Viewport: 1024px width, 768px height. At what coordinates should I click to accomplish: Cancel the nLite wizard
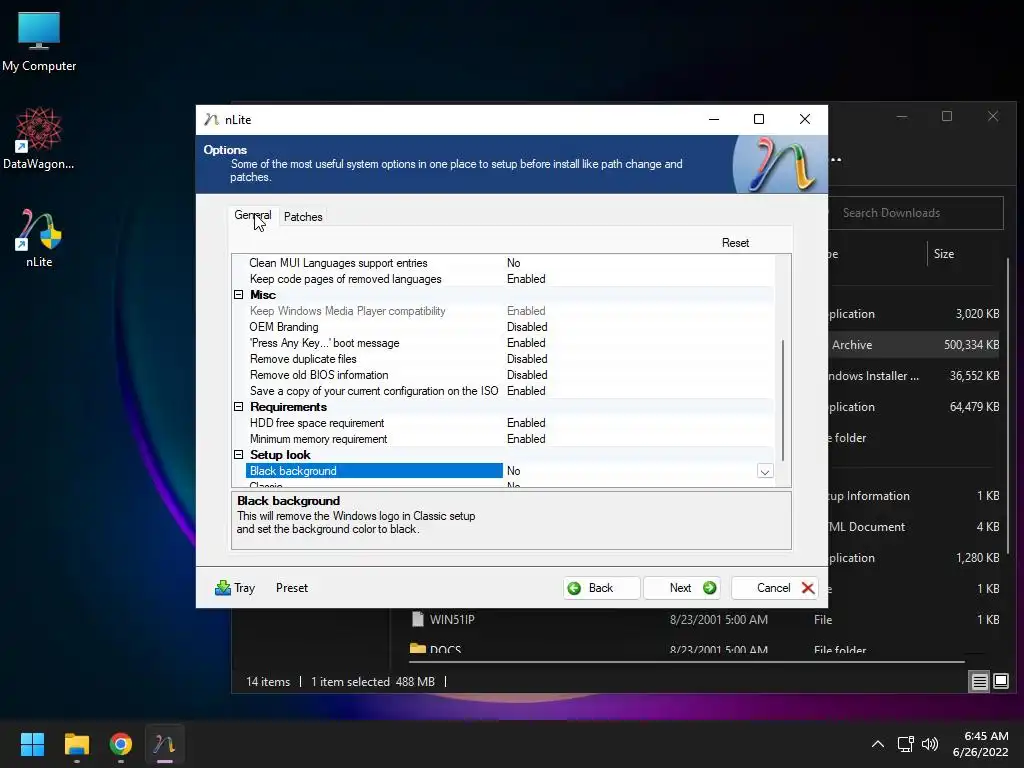click(775, 588)
